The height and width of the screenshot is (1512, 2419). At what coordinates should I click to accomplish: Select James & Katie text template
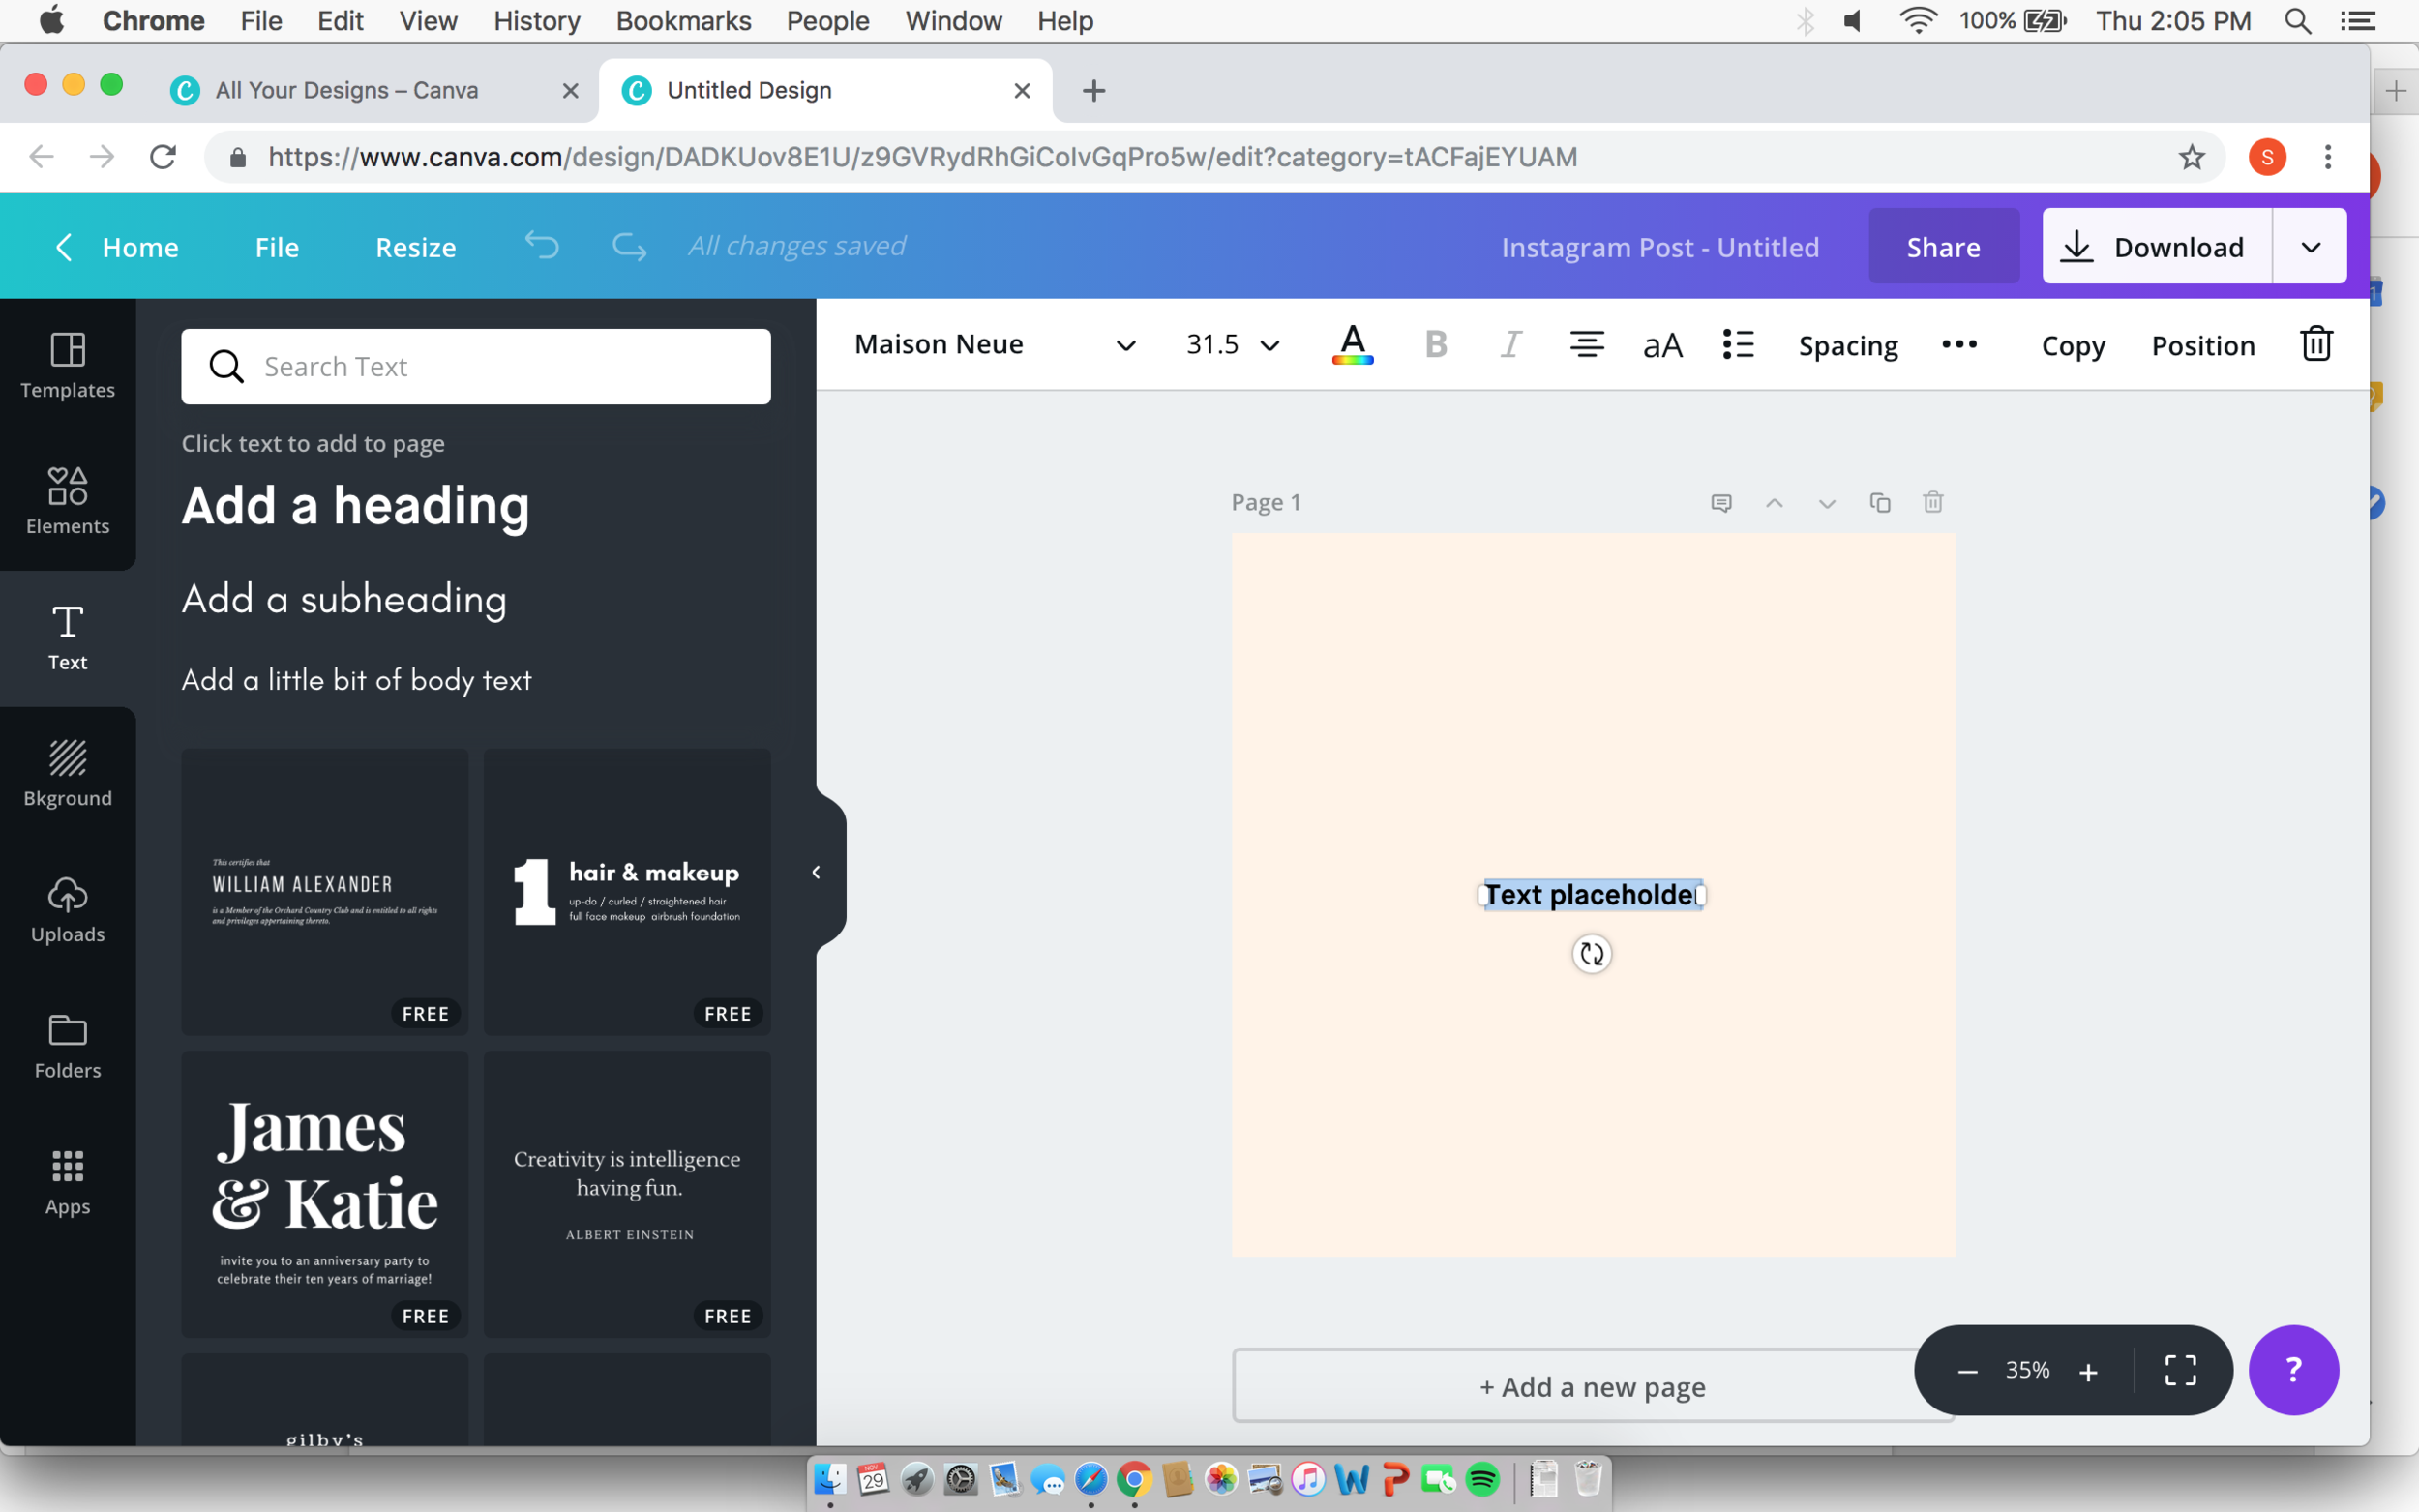coord(325,1194)
